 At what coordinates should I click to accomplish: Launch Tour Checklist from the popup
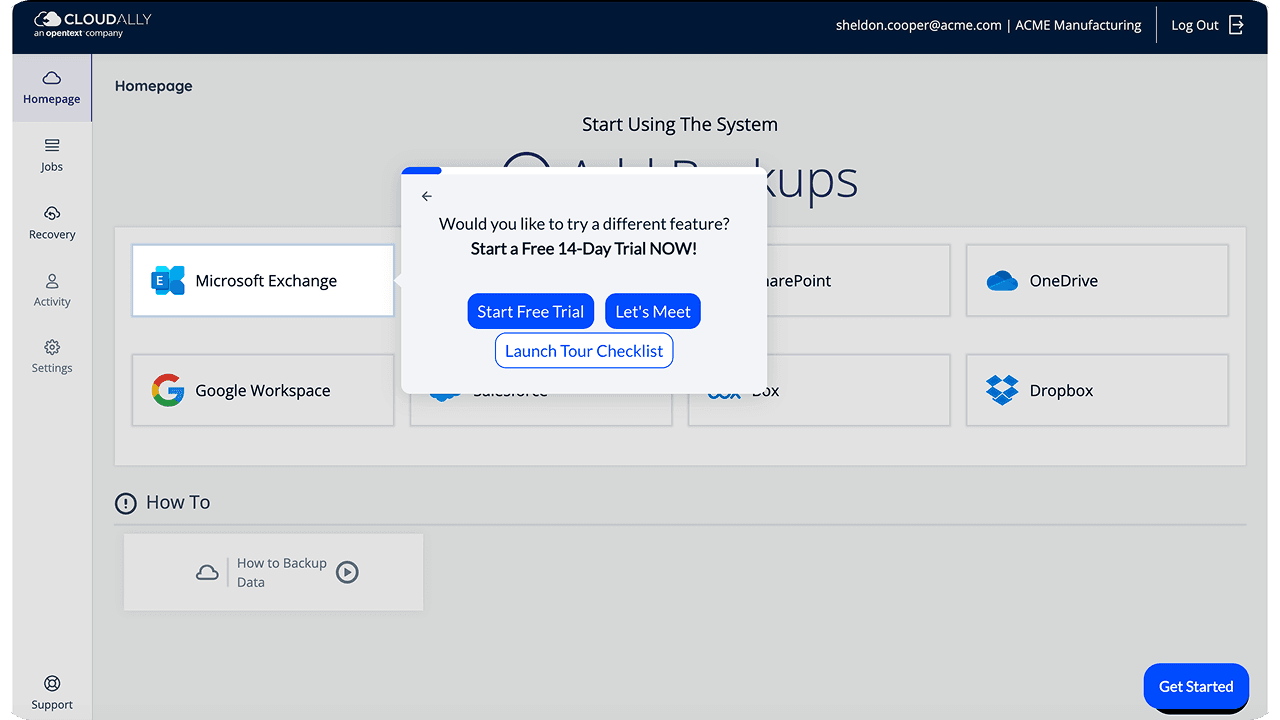coord(584,351)
